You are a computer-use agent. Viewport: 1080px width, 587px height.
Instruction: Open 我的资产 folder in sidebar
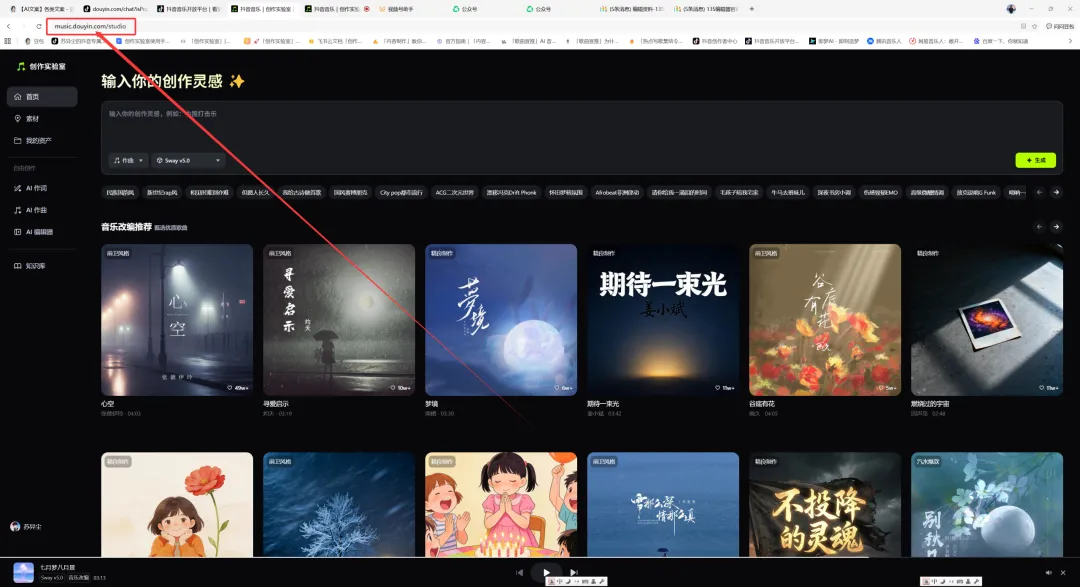tap(42, 141)
